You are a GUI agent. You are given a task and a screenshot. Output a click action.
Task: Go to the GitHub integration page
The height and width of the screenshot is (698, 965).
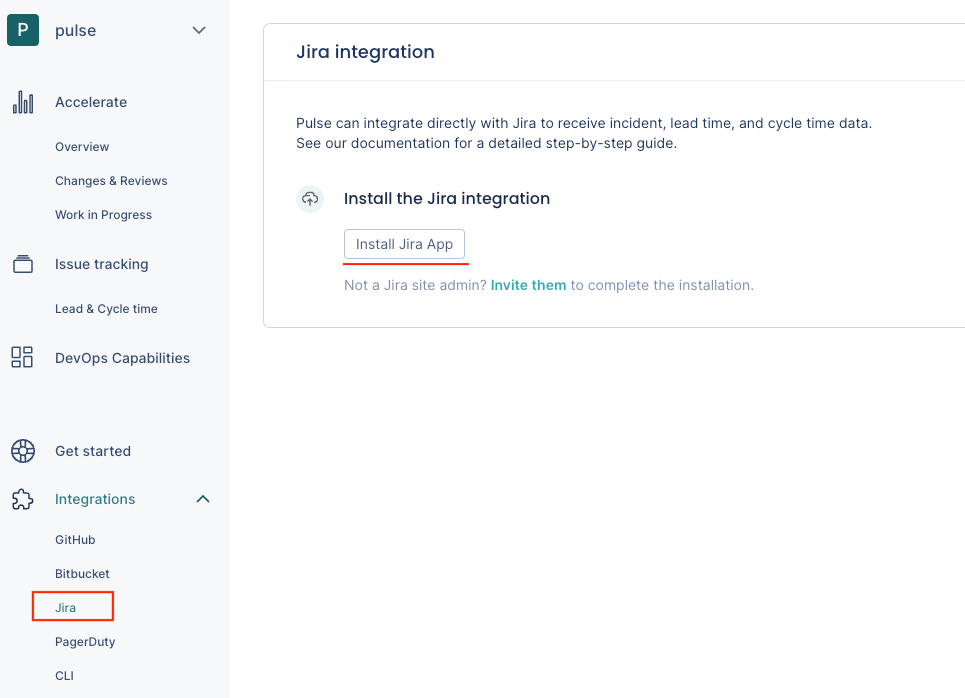[x=75, y=539]
